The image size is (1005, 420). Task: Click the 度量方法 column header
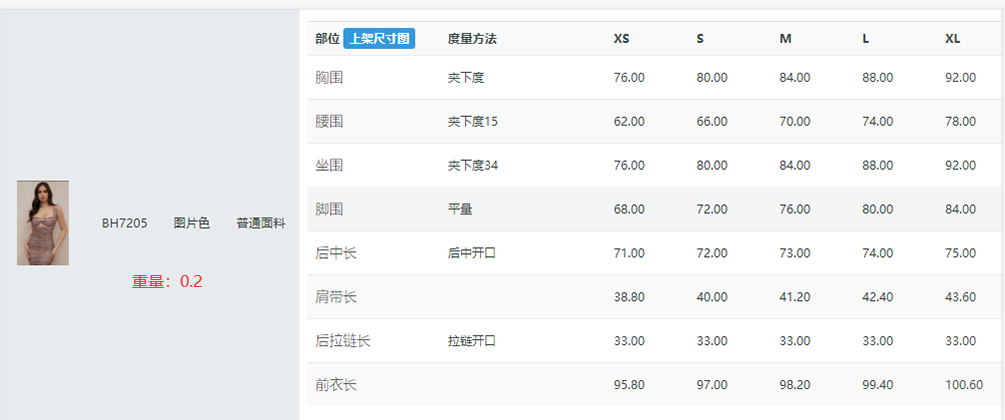(x=472, y=38)
